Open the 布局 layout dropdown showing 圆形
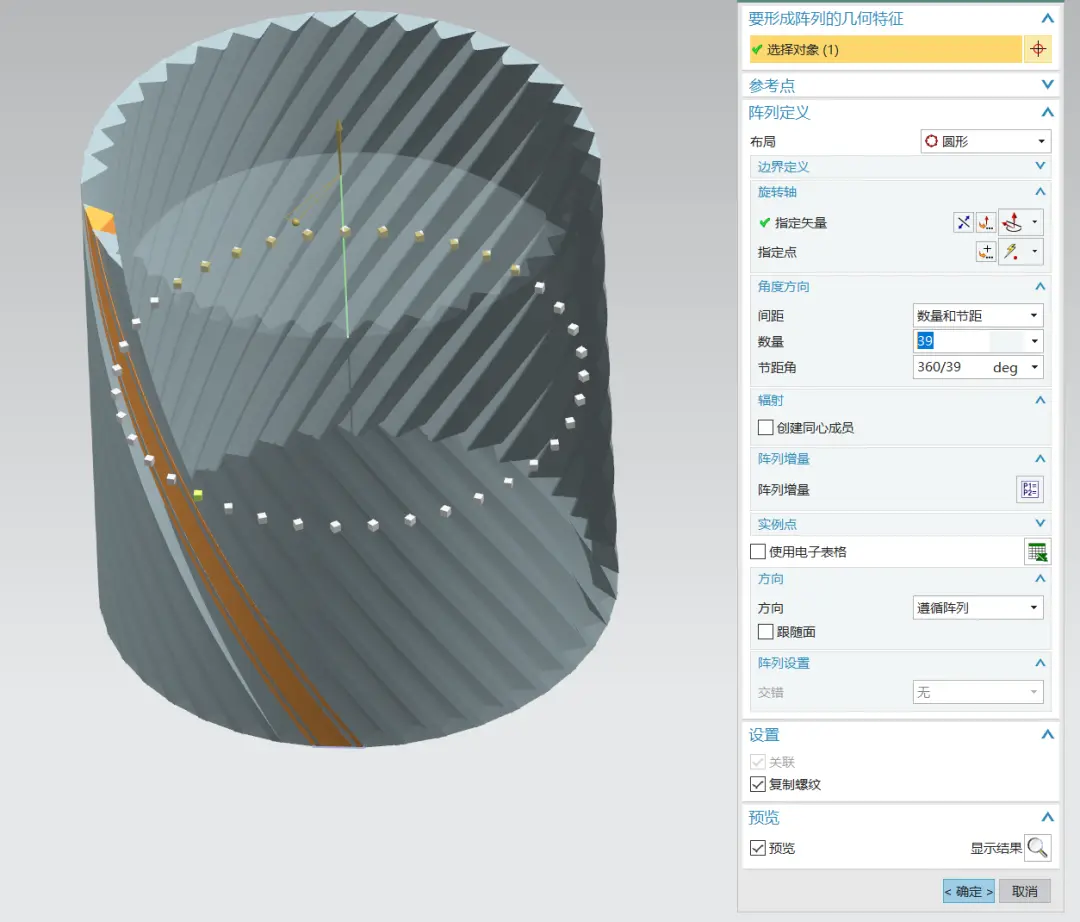This screenshot has height=922, width=1080. click(986, 141)
